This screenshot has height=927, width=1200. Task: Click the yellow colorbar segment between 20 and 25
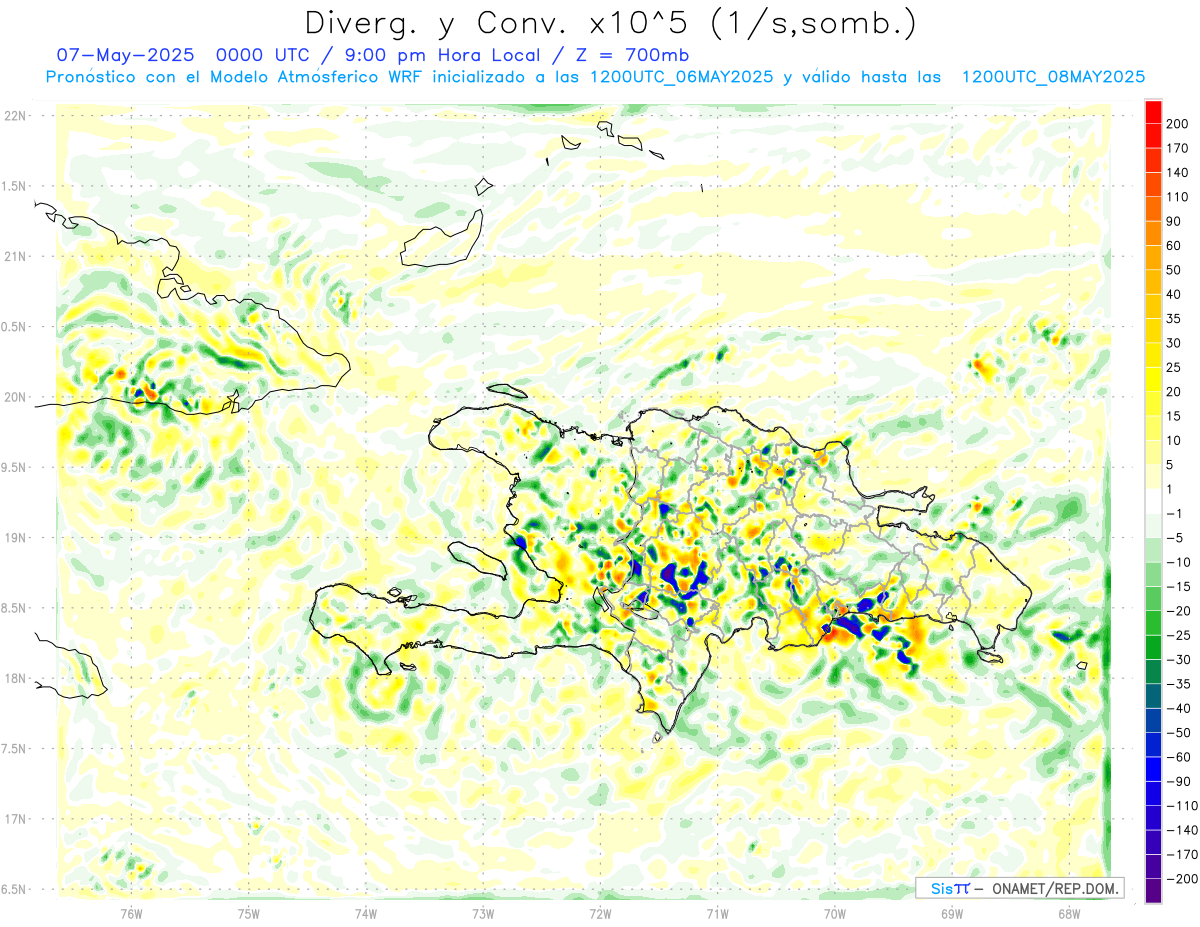1153,380
